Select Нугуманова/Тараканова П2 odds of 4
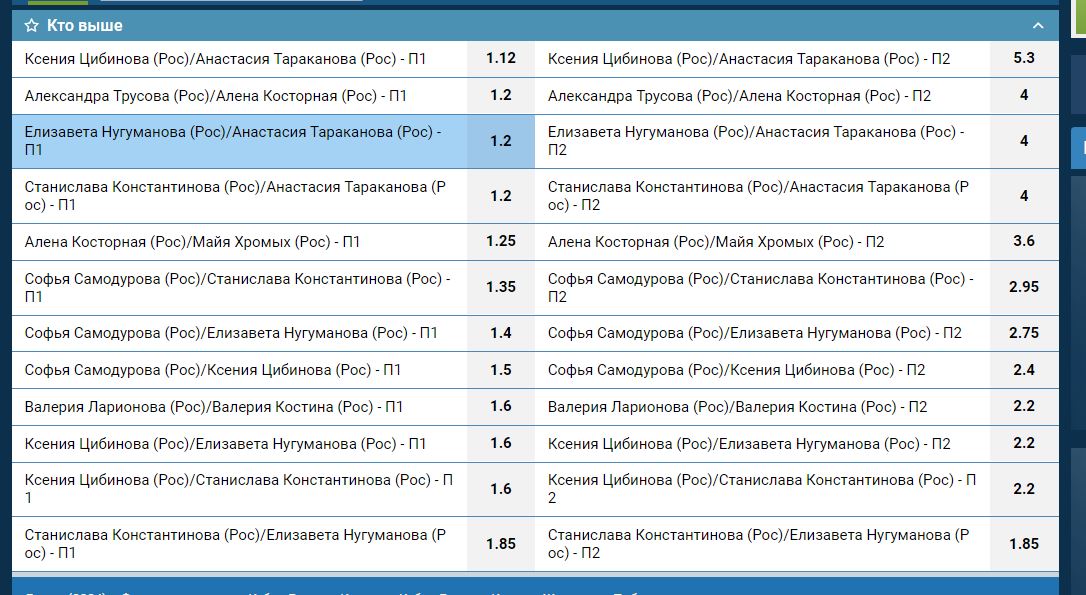 pos(1024,141)
